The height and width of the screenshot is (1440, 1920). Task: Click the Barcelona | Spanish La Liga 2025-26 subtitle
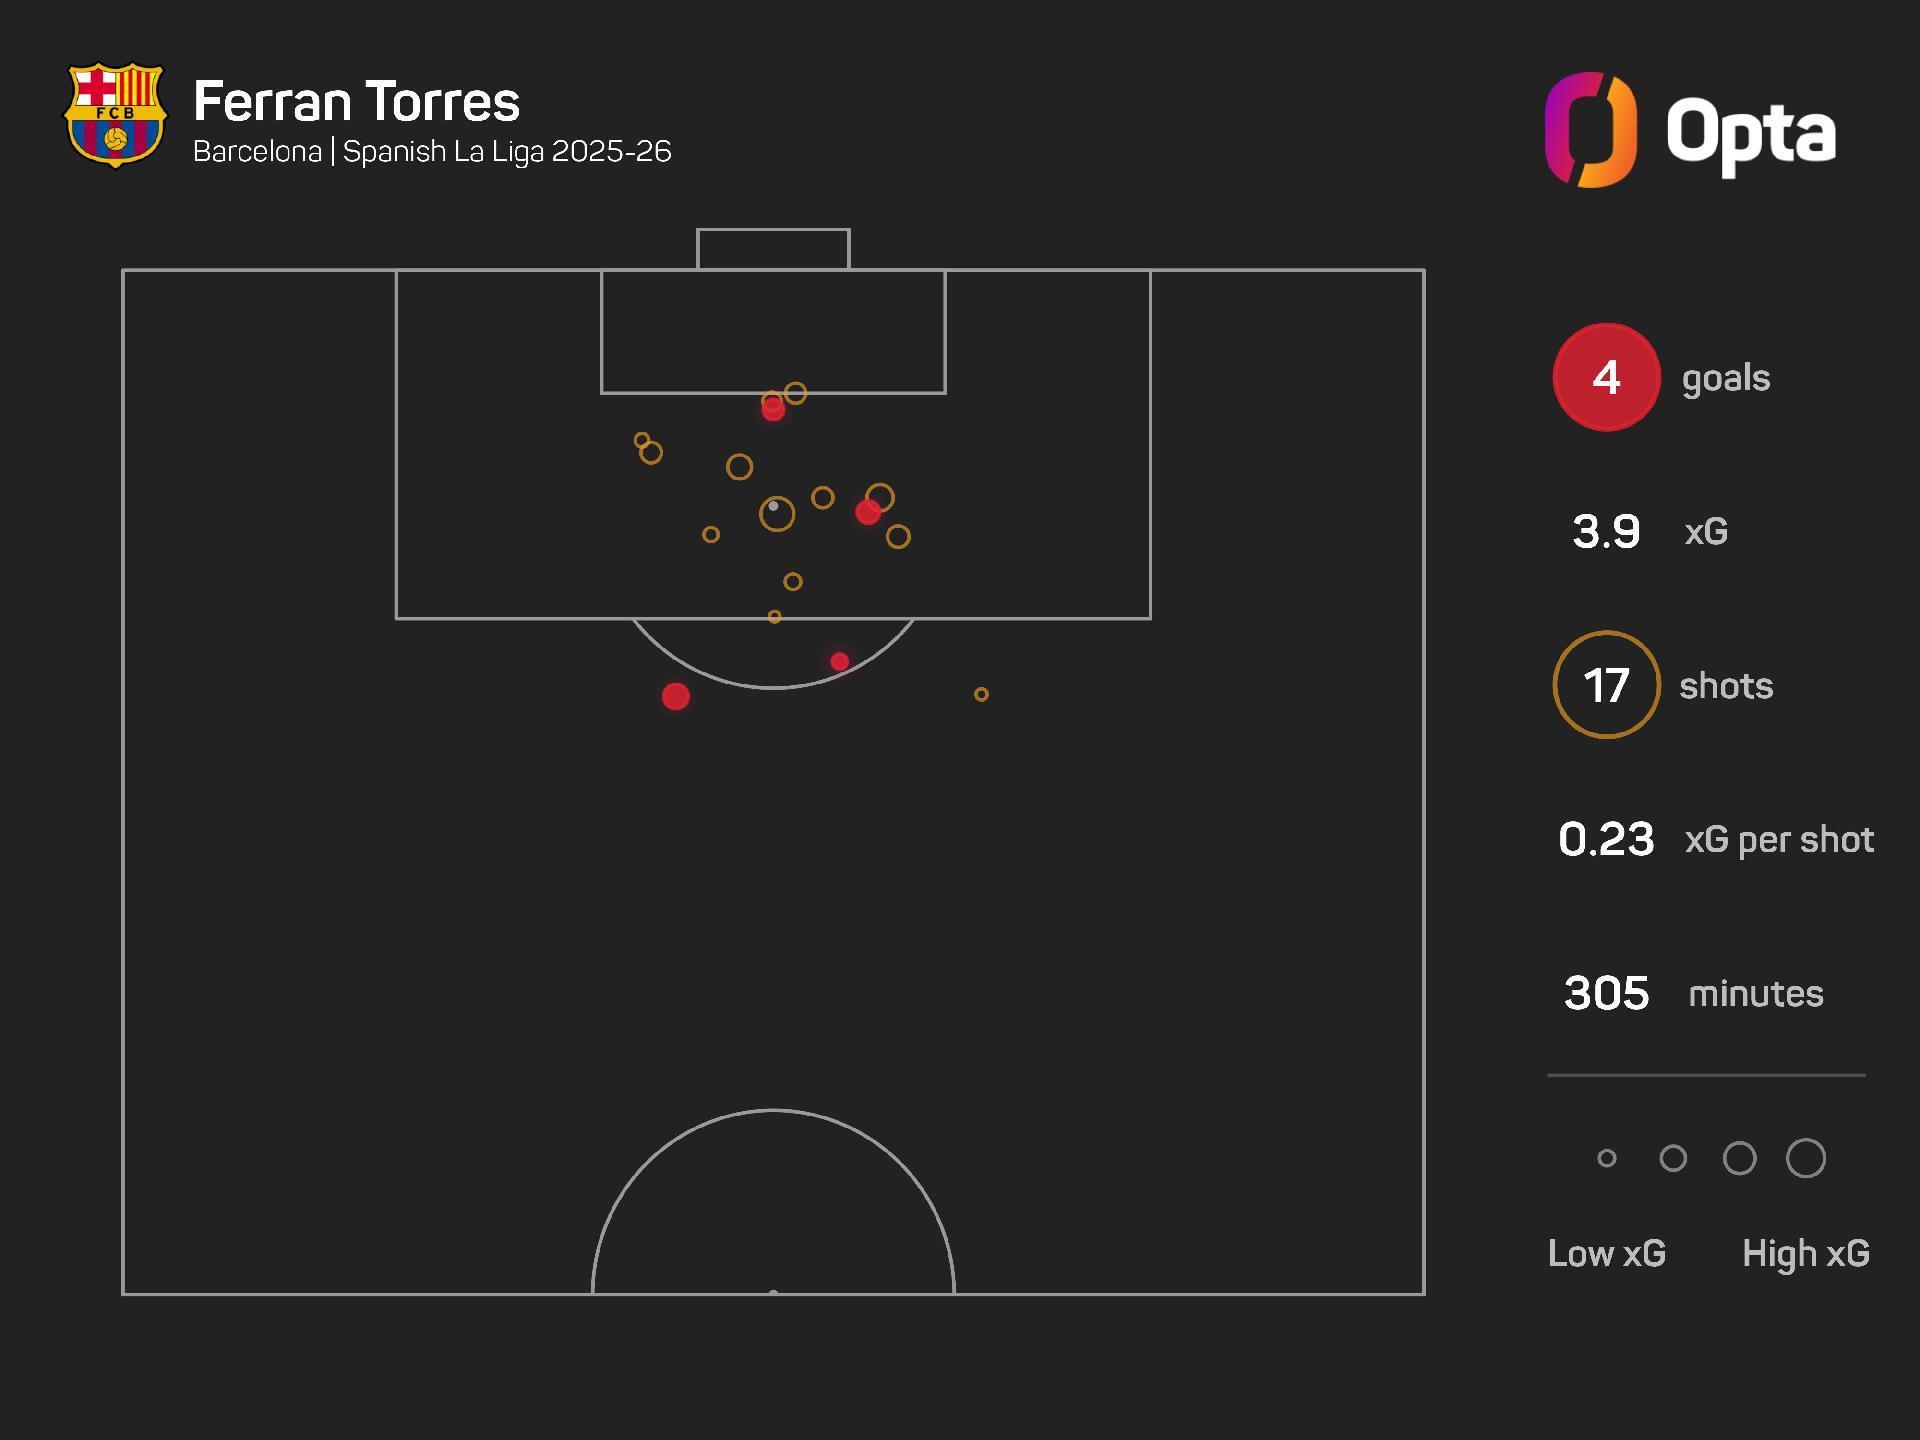pos(432,151)
